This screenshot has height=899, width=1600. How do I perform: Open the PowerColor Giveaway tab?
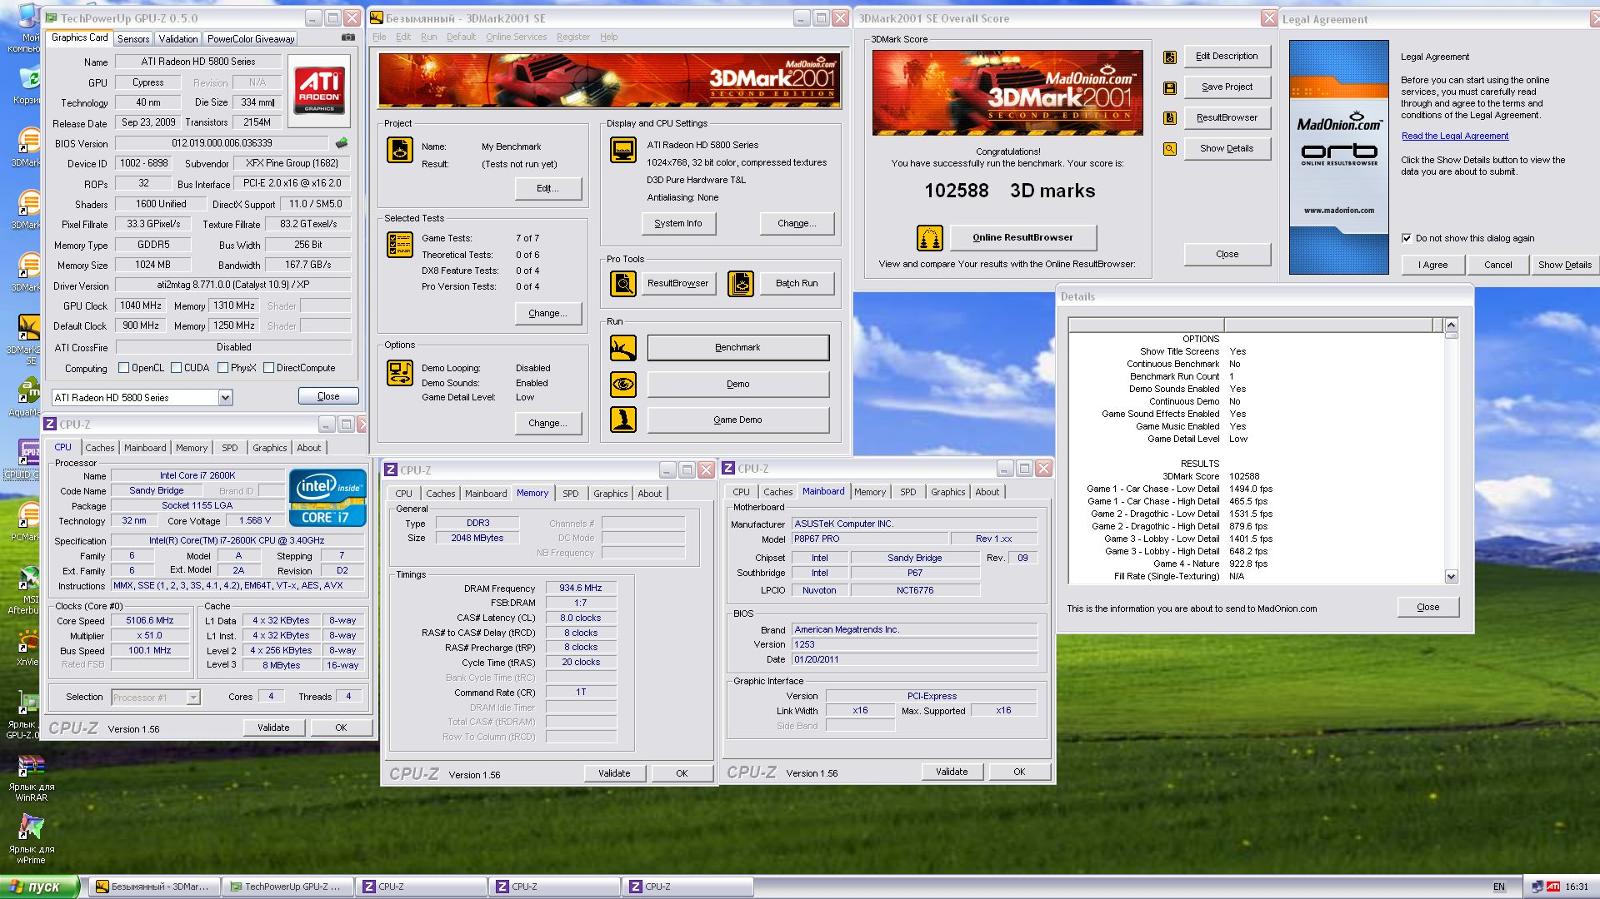(x=250, y=39)
